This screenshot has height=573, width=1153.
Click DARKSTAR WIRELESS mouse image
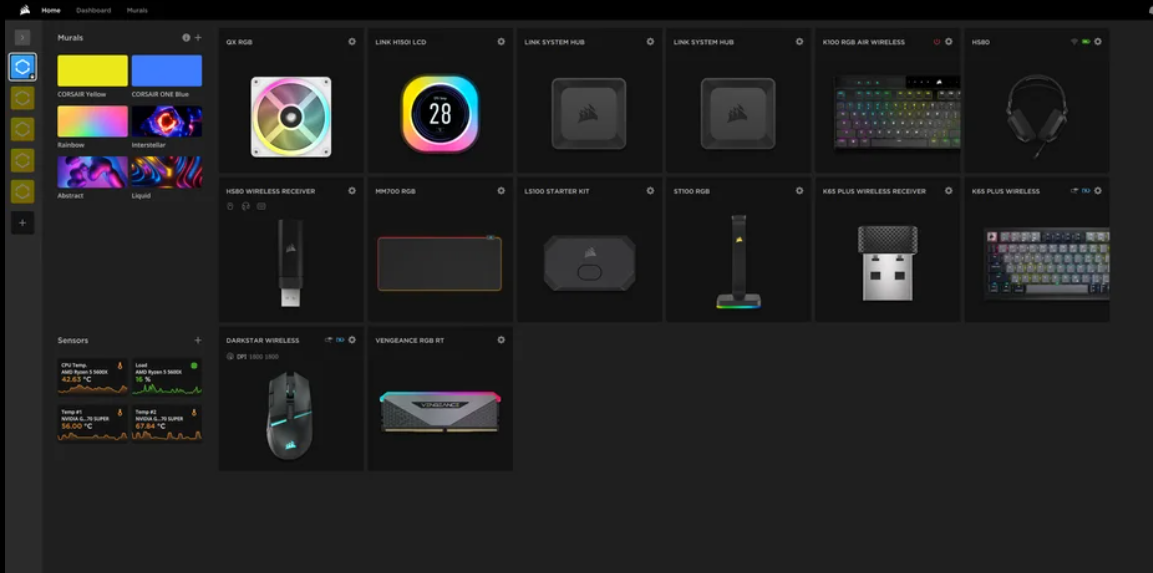290,416
